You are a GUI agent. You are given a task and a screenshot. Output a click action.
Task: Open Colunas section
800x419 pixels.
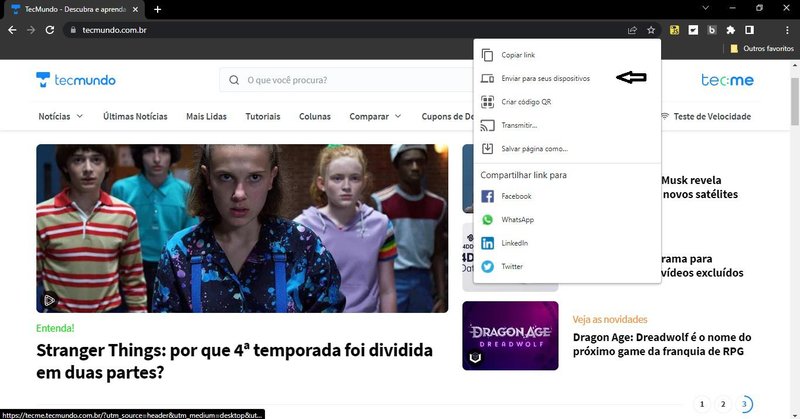315,116
